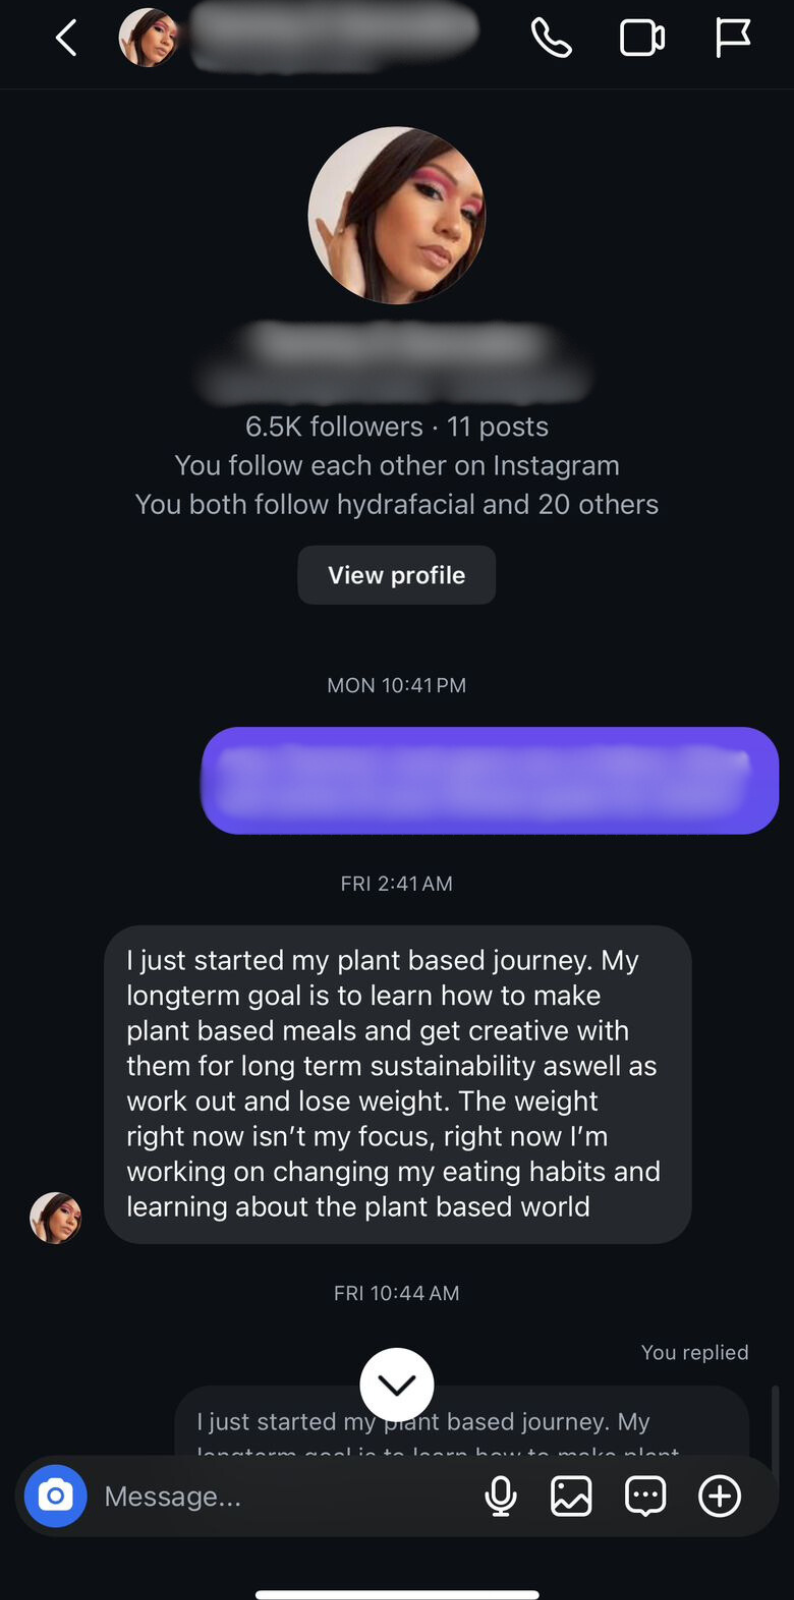The image size is (794, 1600).
Task: Click the chat scrollbar on right edge
Action: pos(774,1420)
